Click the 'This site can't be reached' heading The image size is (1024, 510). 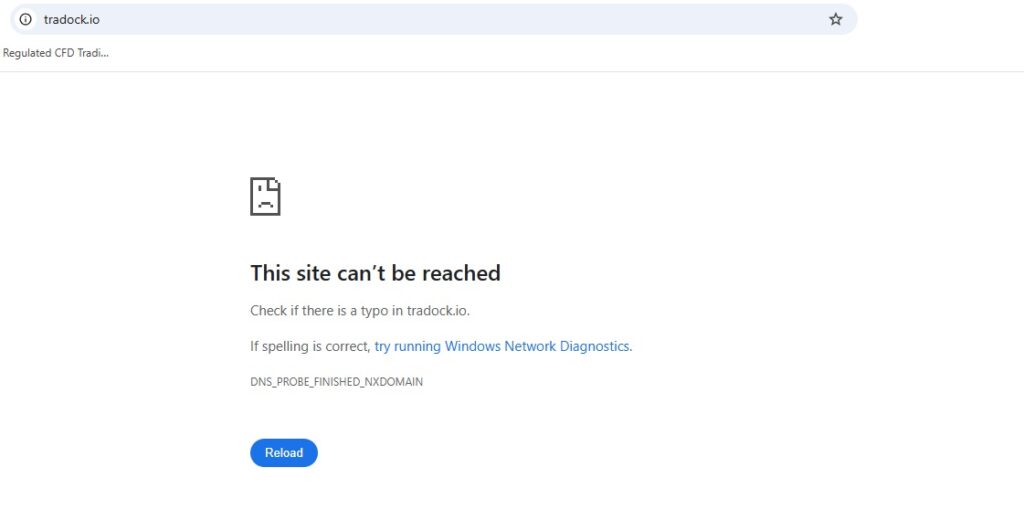click(376, 273)
